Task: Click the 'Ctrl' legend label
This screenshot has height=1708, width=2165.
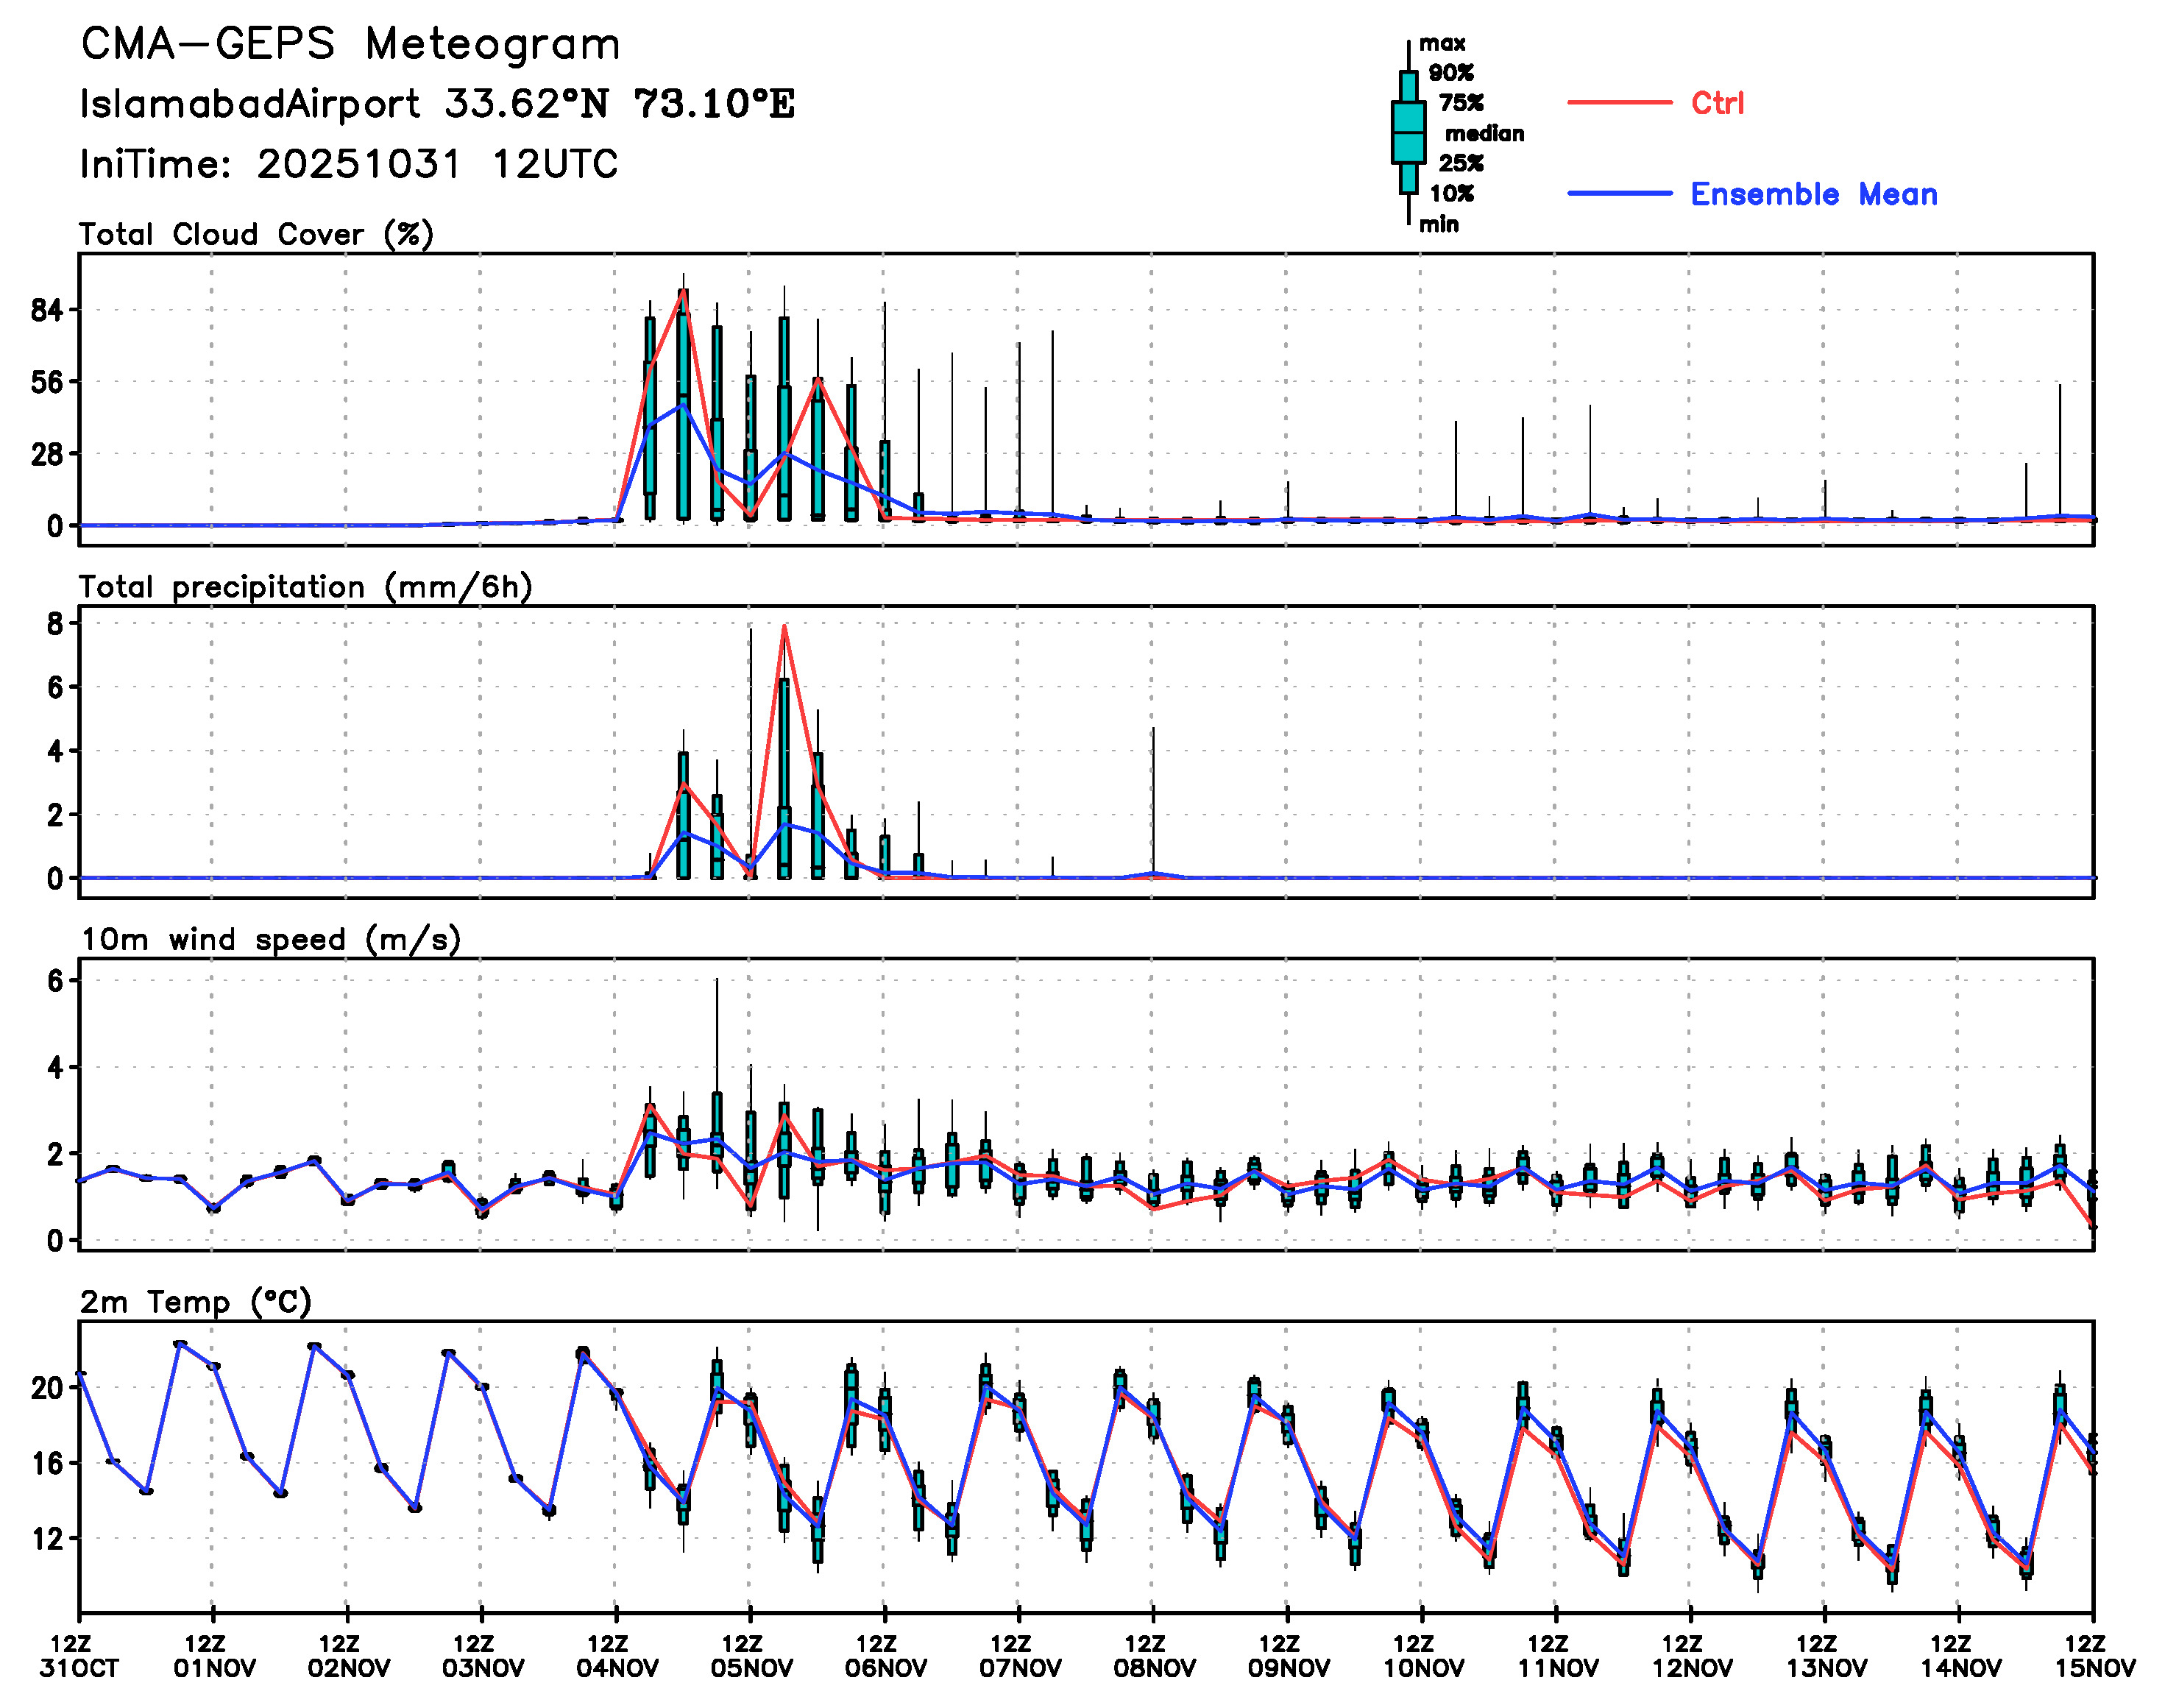Action: click(x=1717, y=103)
